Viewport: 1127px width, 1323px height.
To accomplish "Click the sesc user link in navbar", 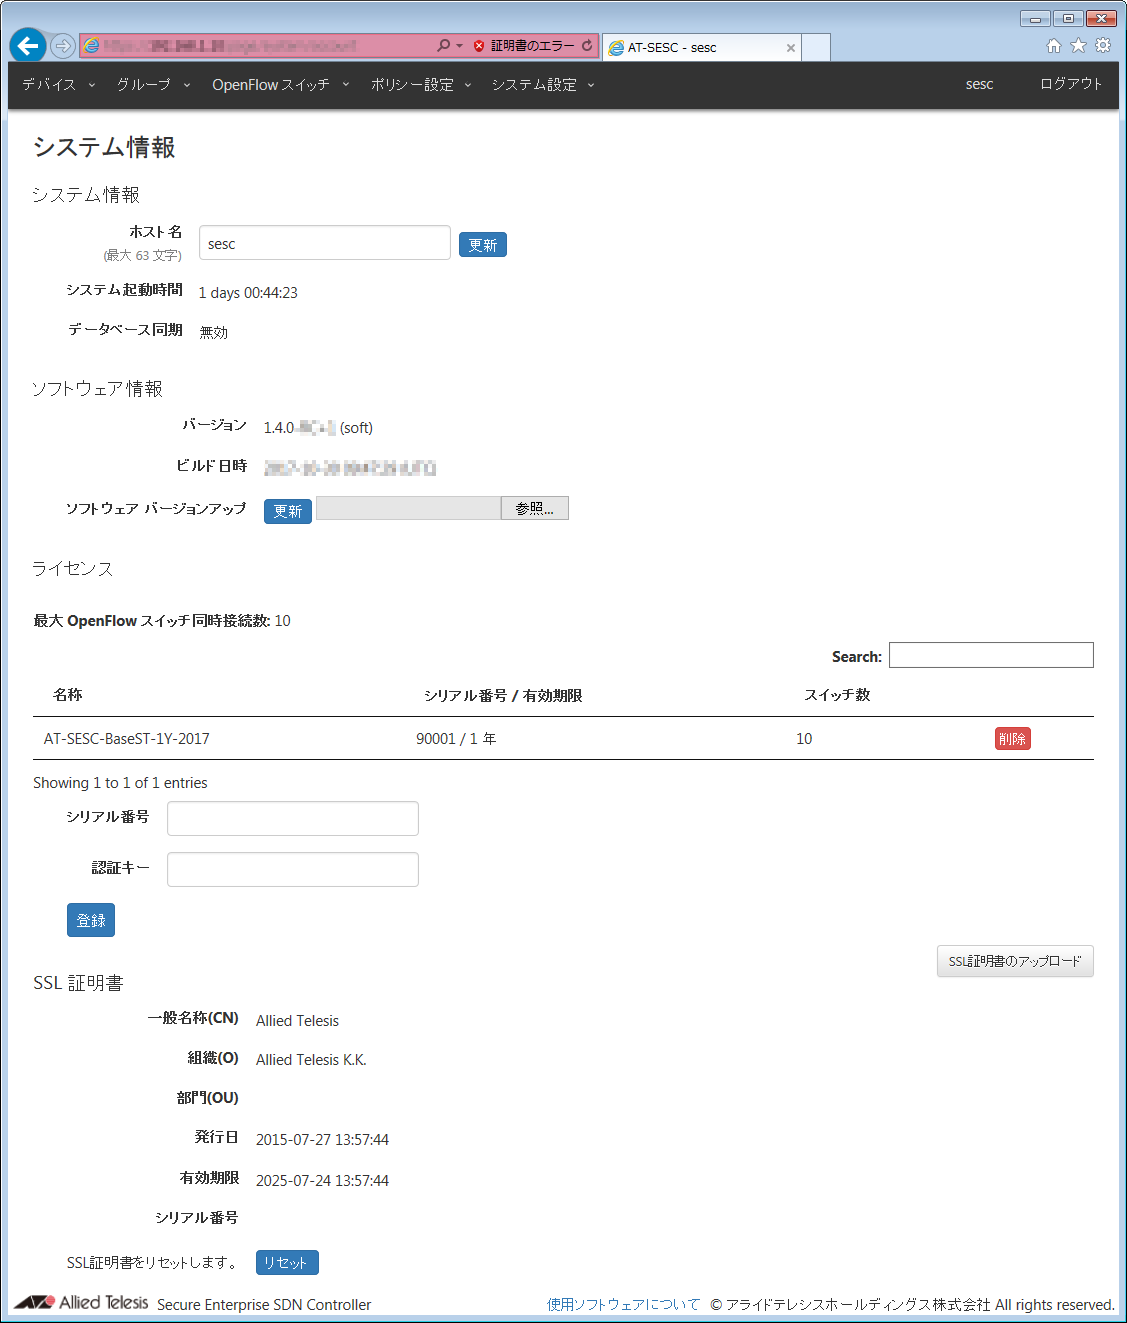I will pyautogui.click(x=979, y=85).
